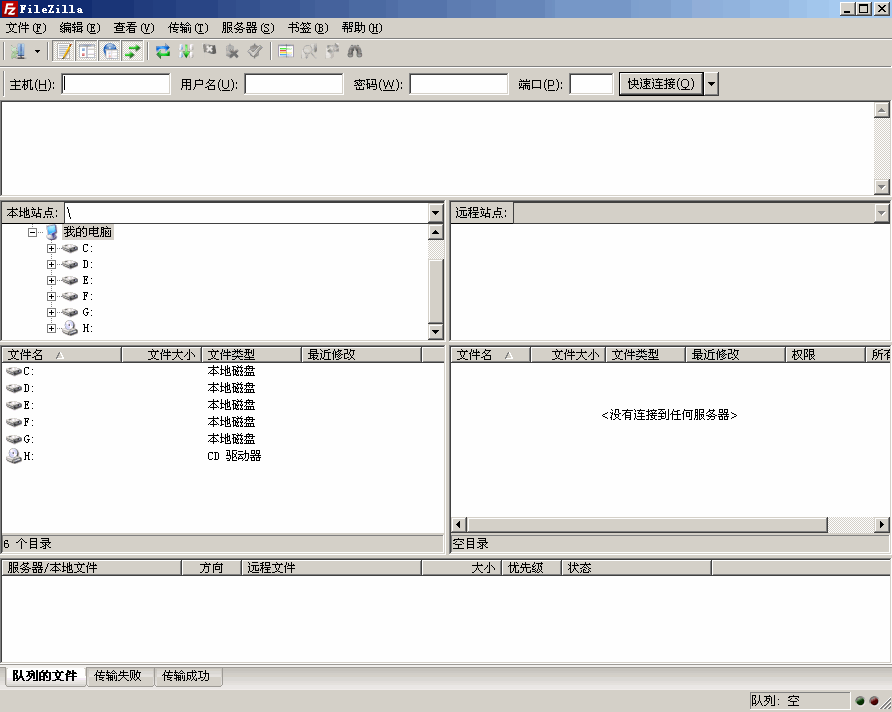Click the cancel current operation icon
The image size is (892, 712).
point(209,52)
